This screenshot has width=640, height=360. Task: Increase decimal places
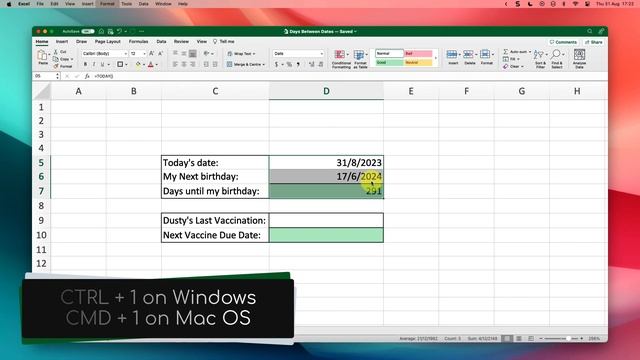pyautogui.click(x=312, y=64)
